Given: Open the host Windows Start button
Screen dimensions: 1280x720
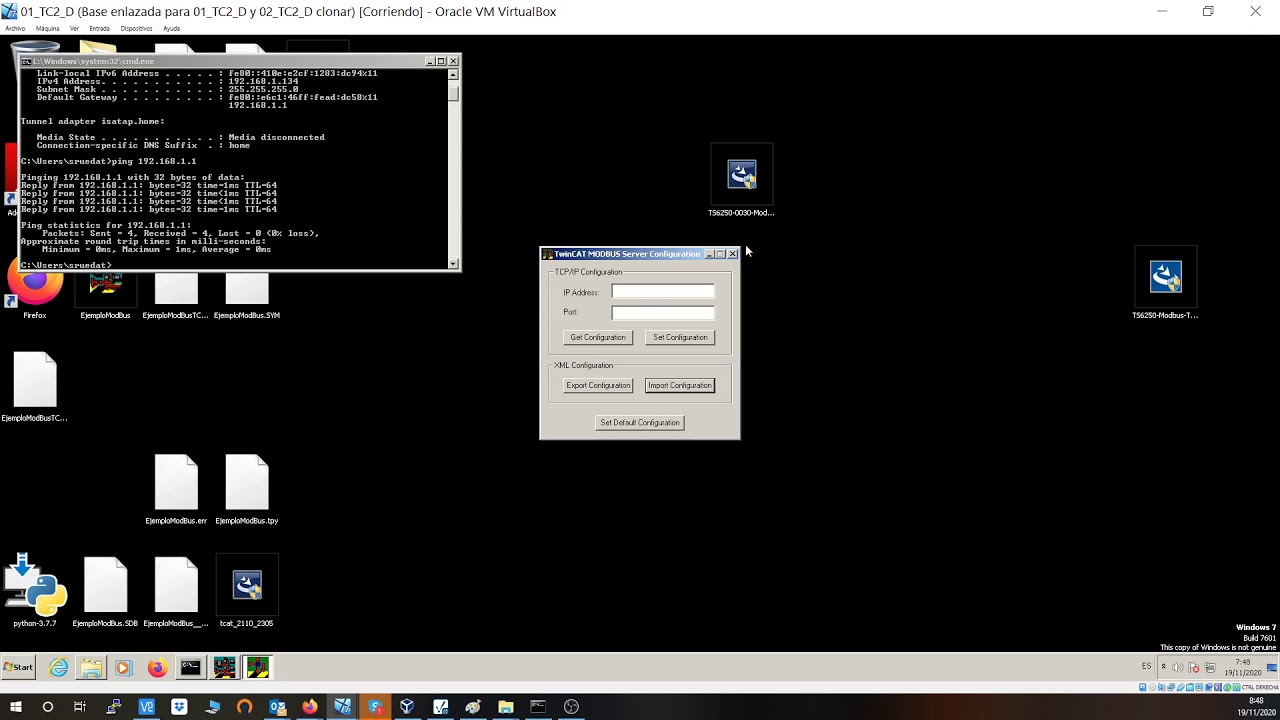Looking at the screenshot, I should (x=15, y=707).
